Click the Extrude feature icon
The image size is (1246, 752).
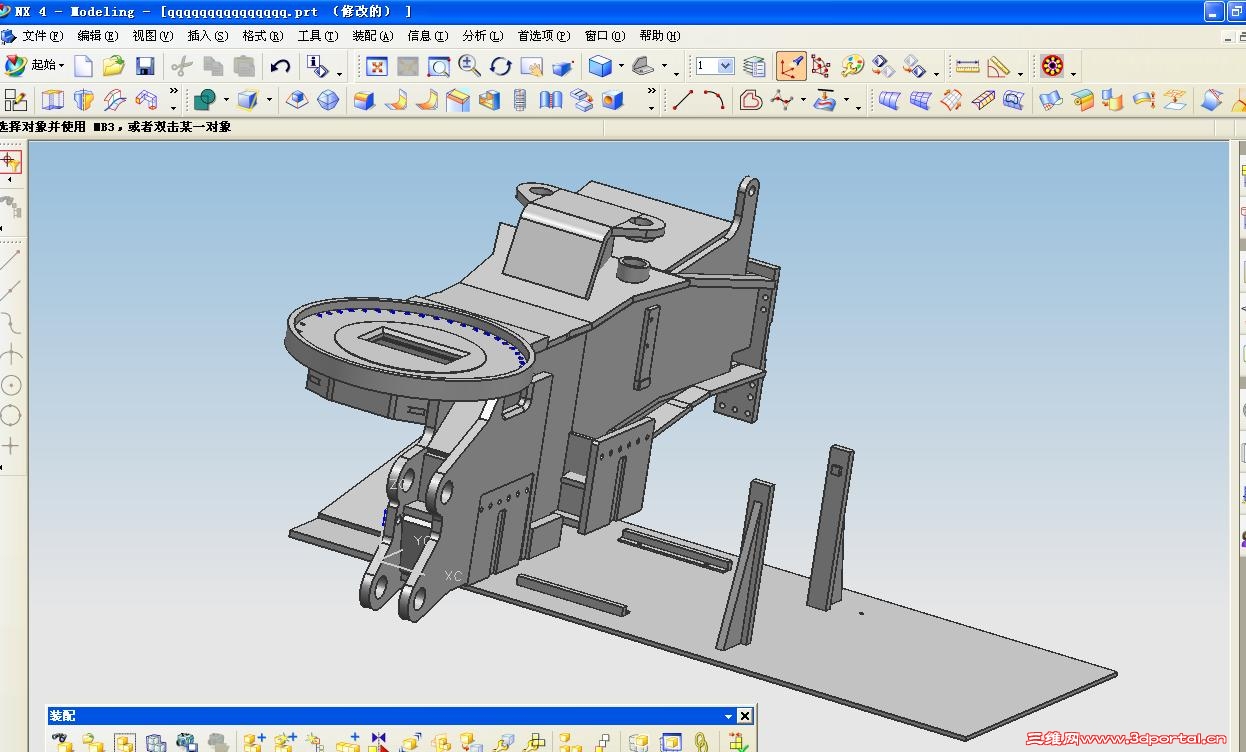pyautogui.click(x=53, y=100)
